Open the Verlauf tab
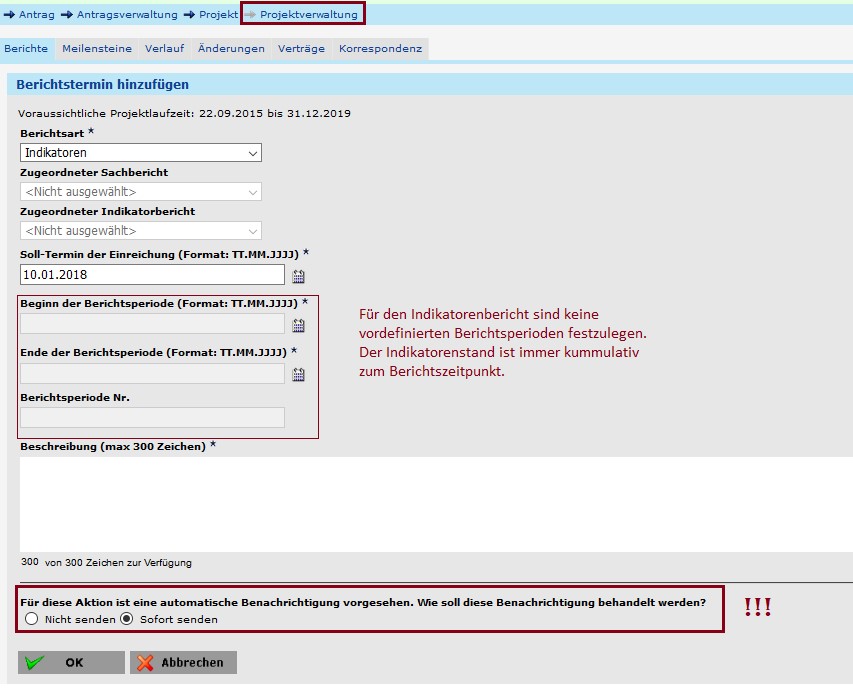853x691 pixels. click(163, 48)
